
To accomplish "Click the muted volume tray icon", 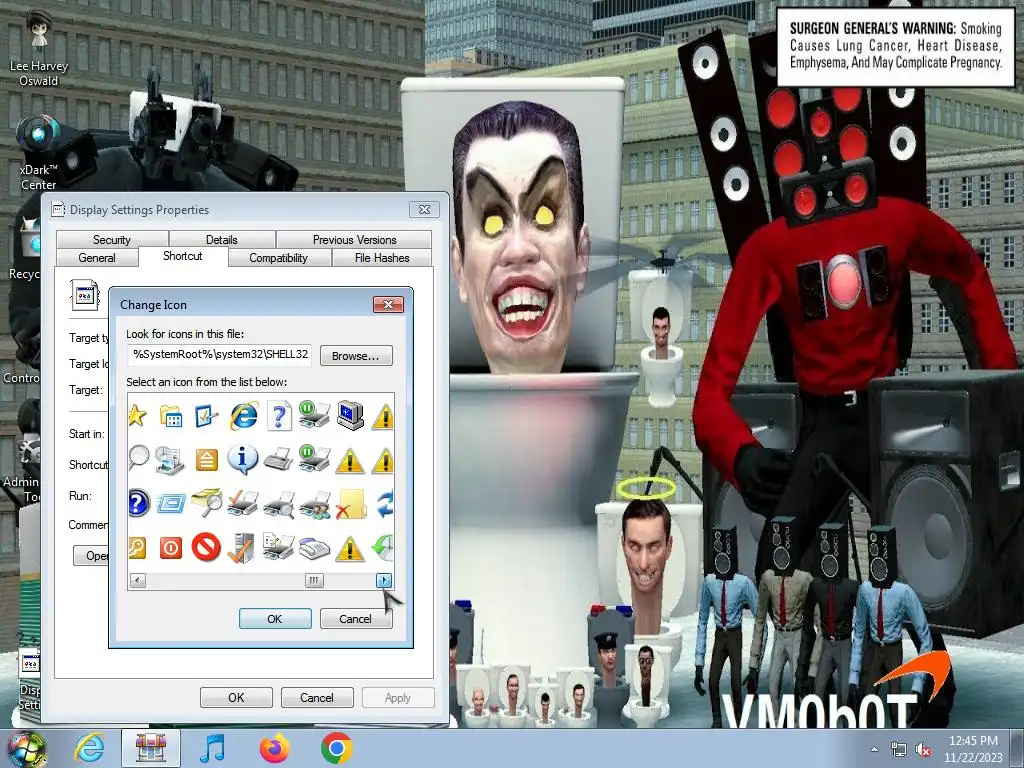I will [x=923, y=750].
